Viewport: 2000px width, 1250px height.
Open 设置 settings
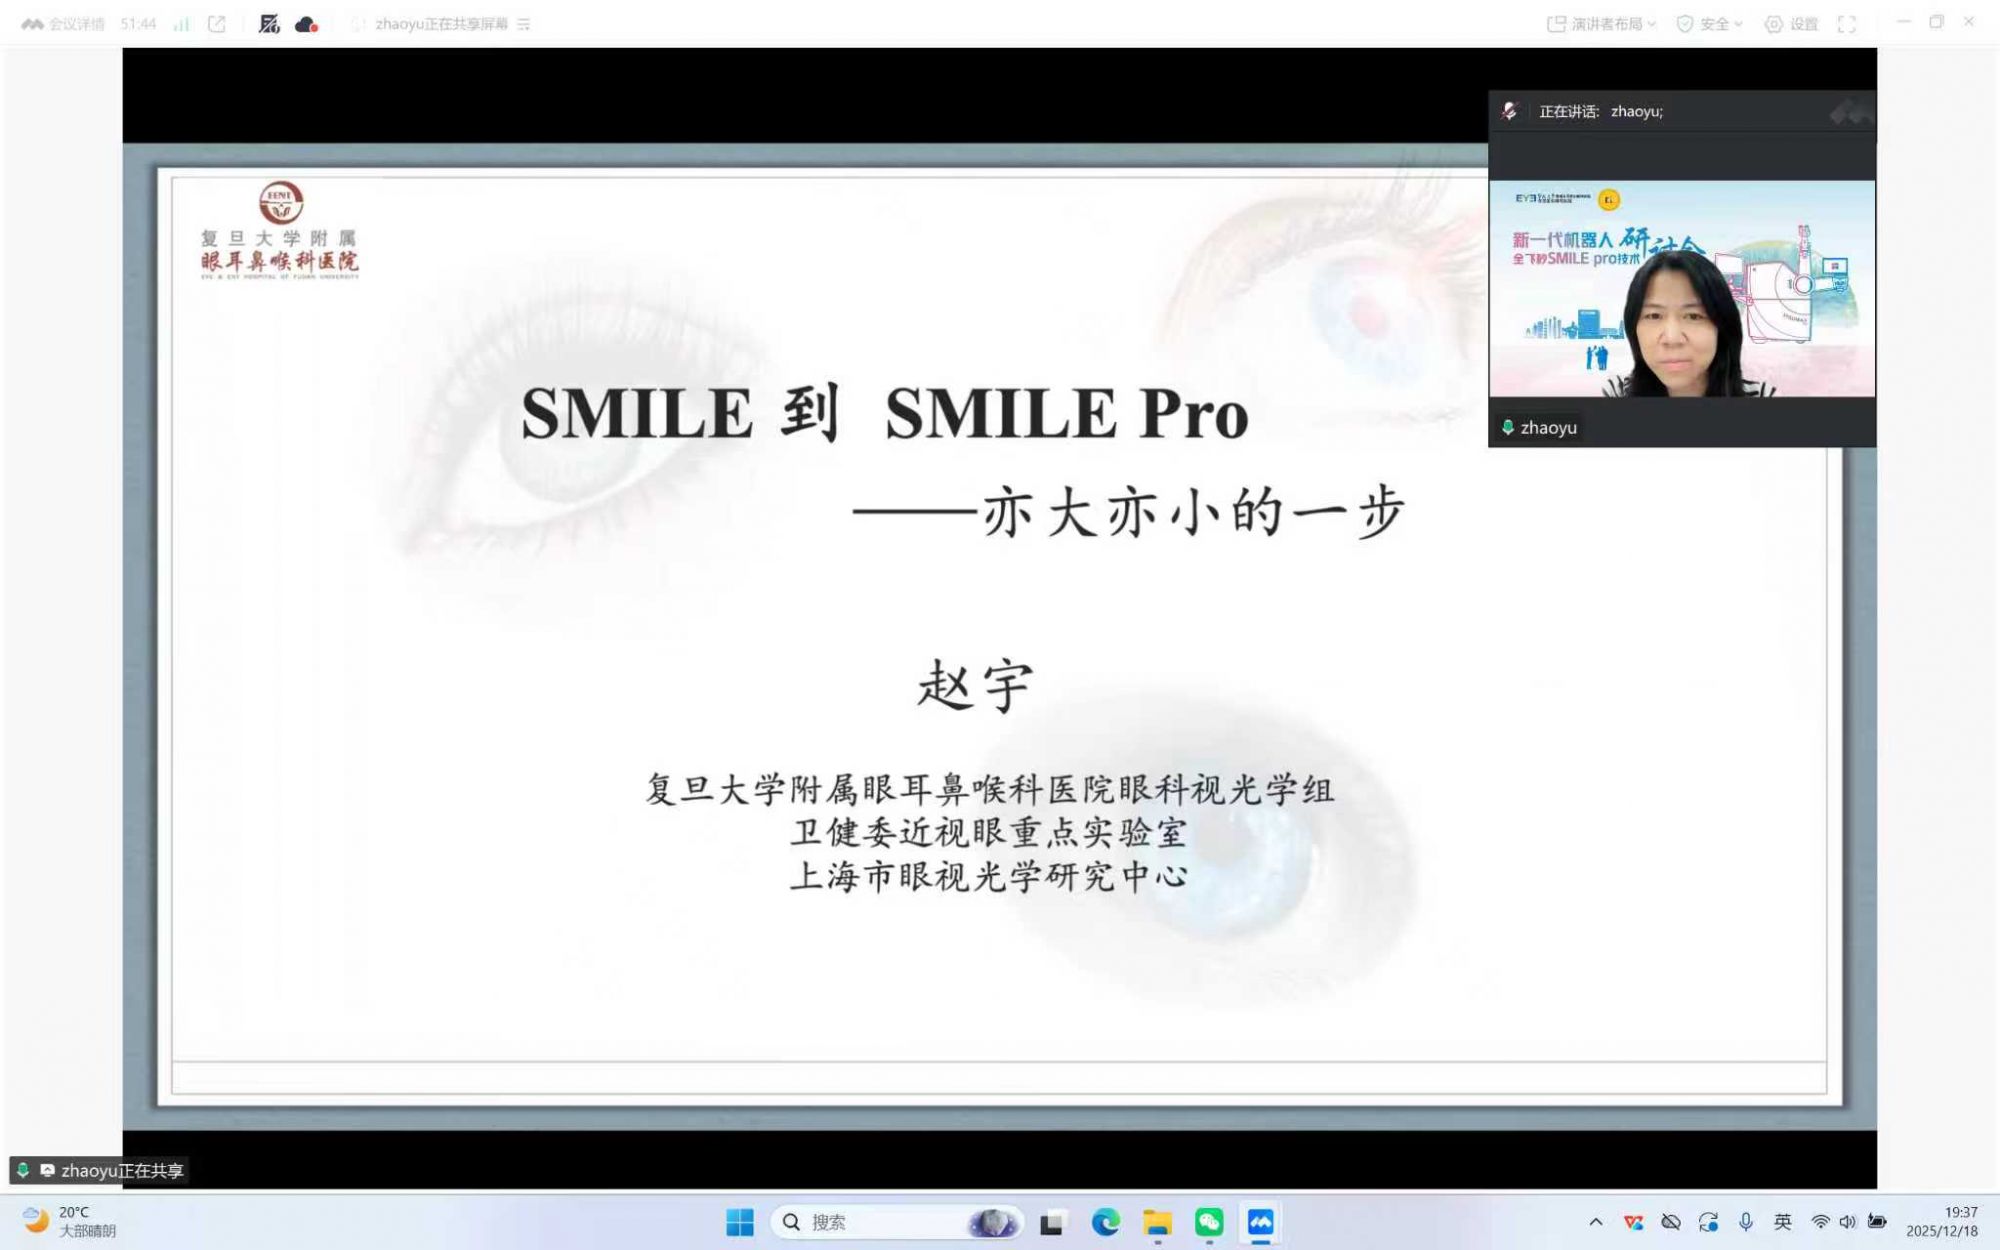tap(1792, 24)
